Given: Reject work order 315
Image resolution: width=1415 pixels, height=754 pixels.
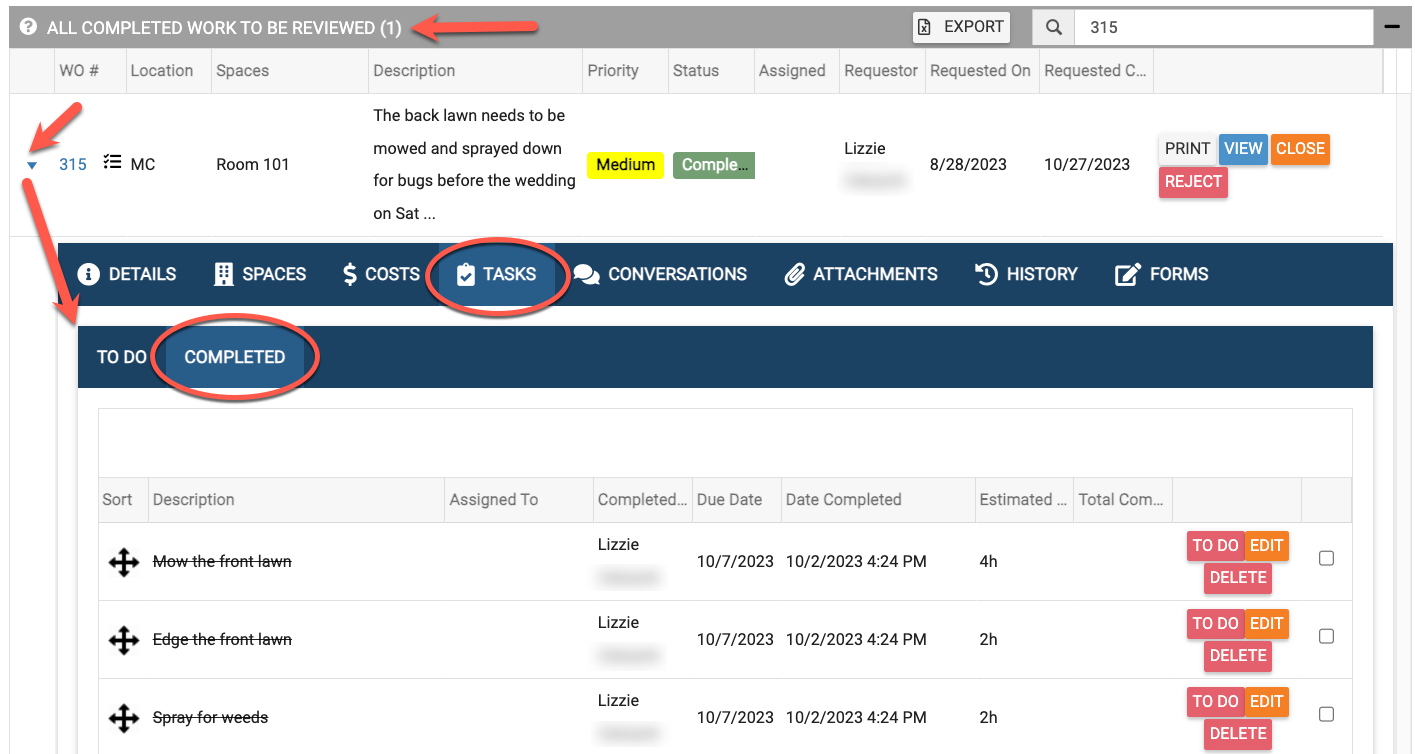Looking at the screenshot, I should (1193, 182).
